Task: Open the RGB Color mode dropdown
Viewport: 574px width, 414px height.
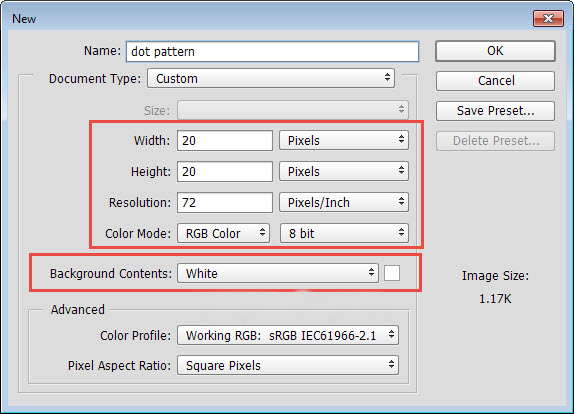Action: coord(223,233)
